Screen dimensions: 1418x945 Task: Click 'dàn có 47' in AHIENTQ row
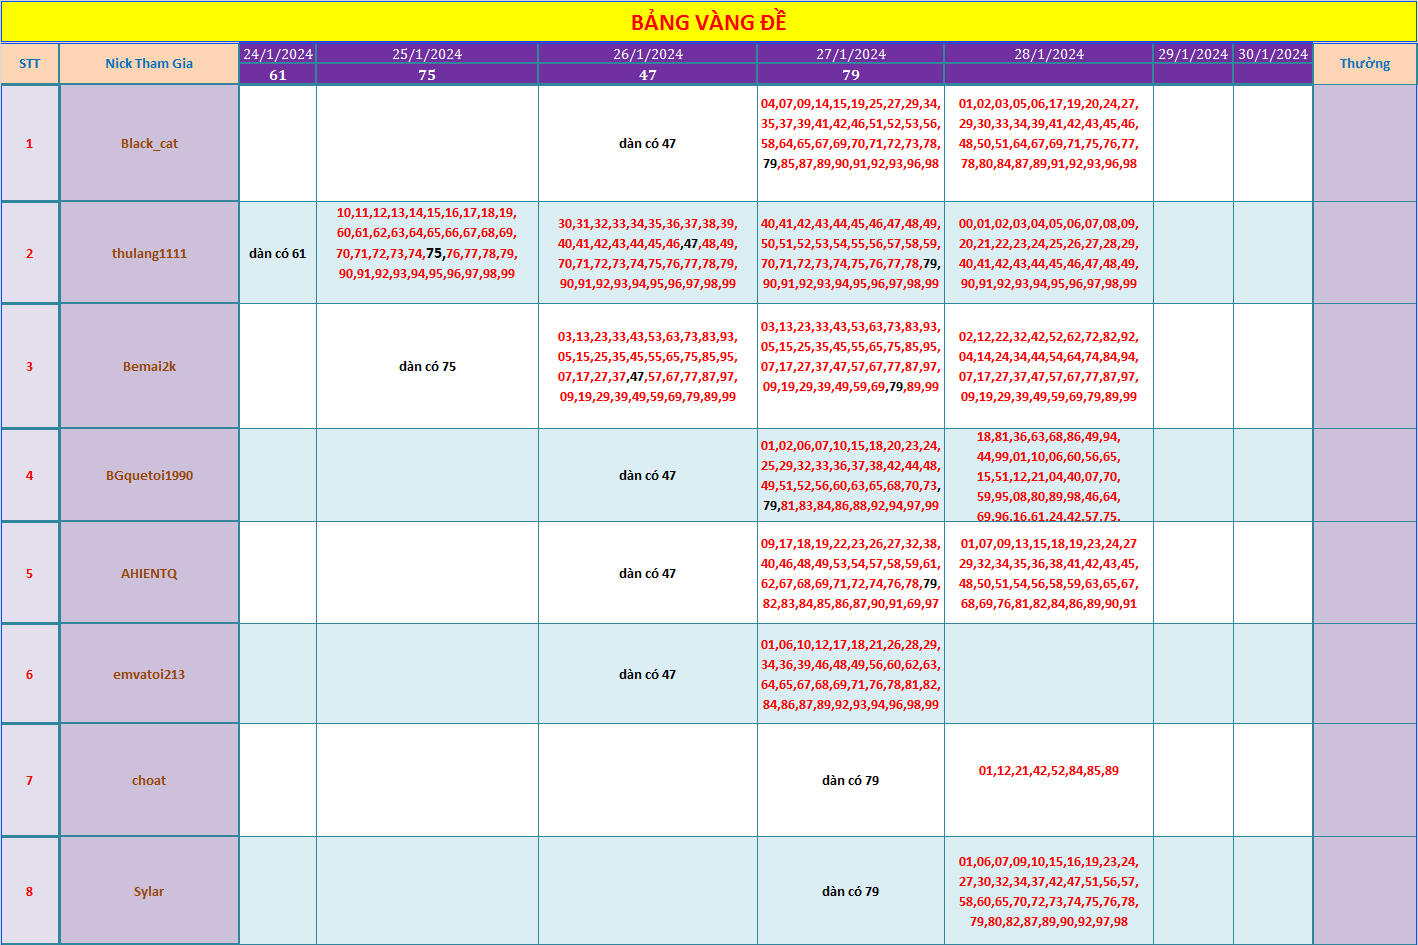648,573
